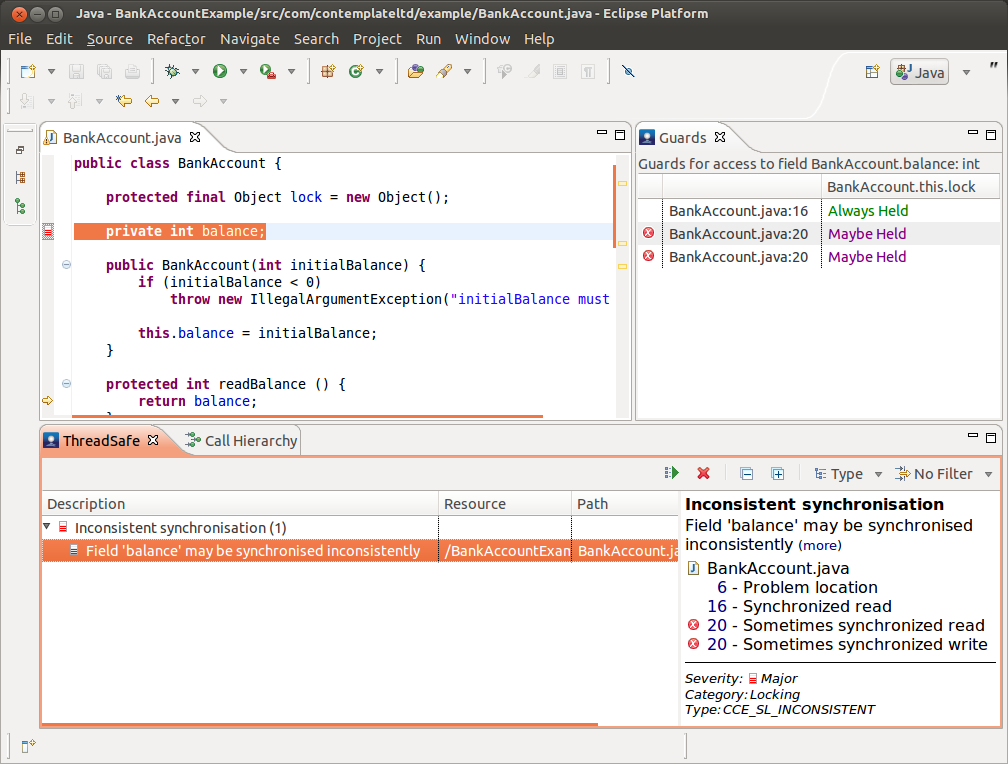Open the File menu
The width and height of the screenshot is (1008, 764).
coord(20,39)
